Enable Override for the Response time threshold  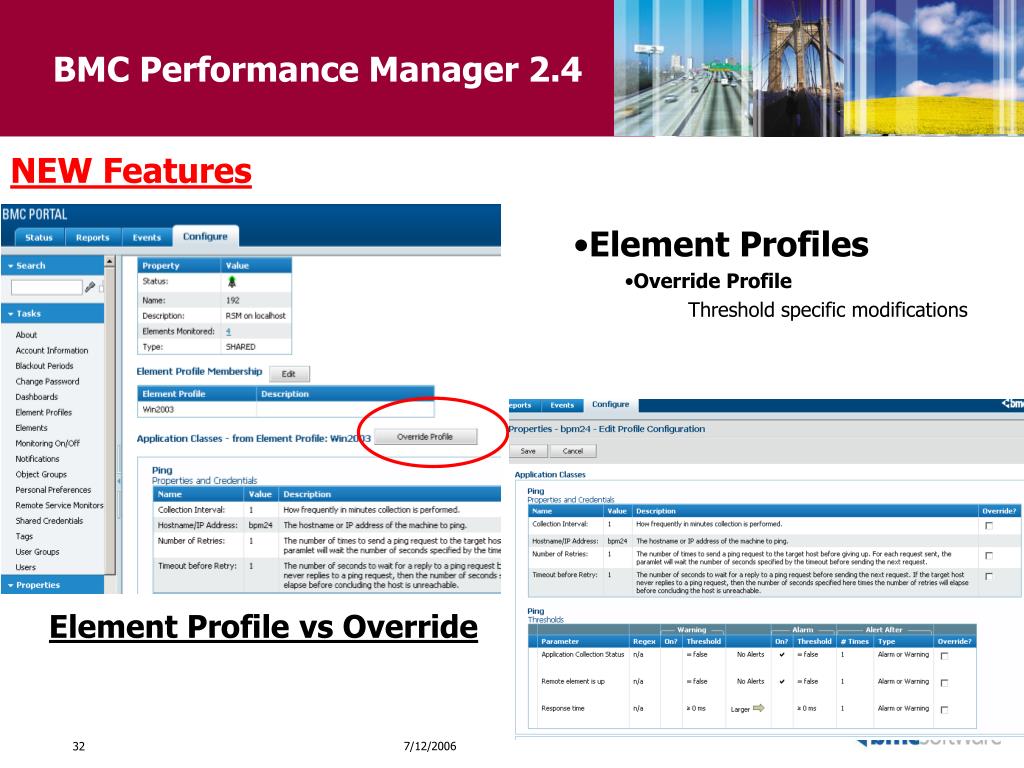click(944, 710)
